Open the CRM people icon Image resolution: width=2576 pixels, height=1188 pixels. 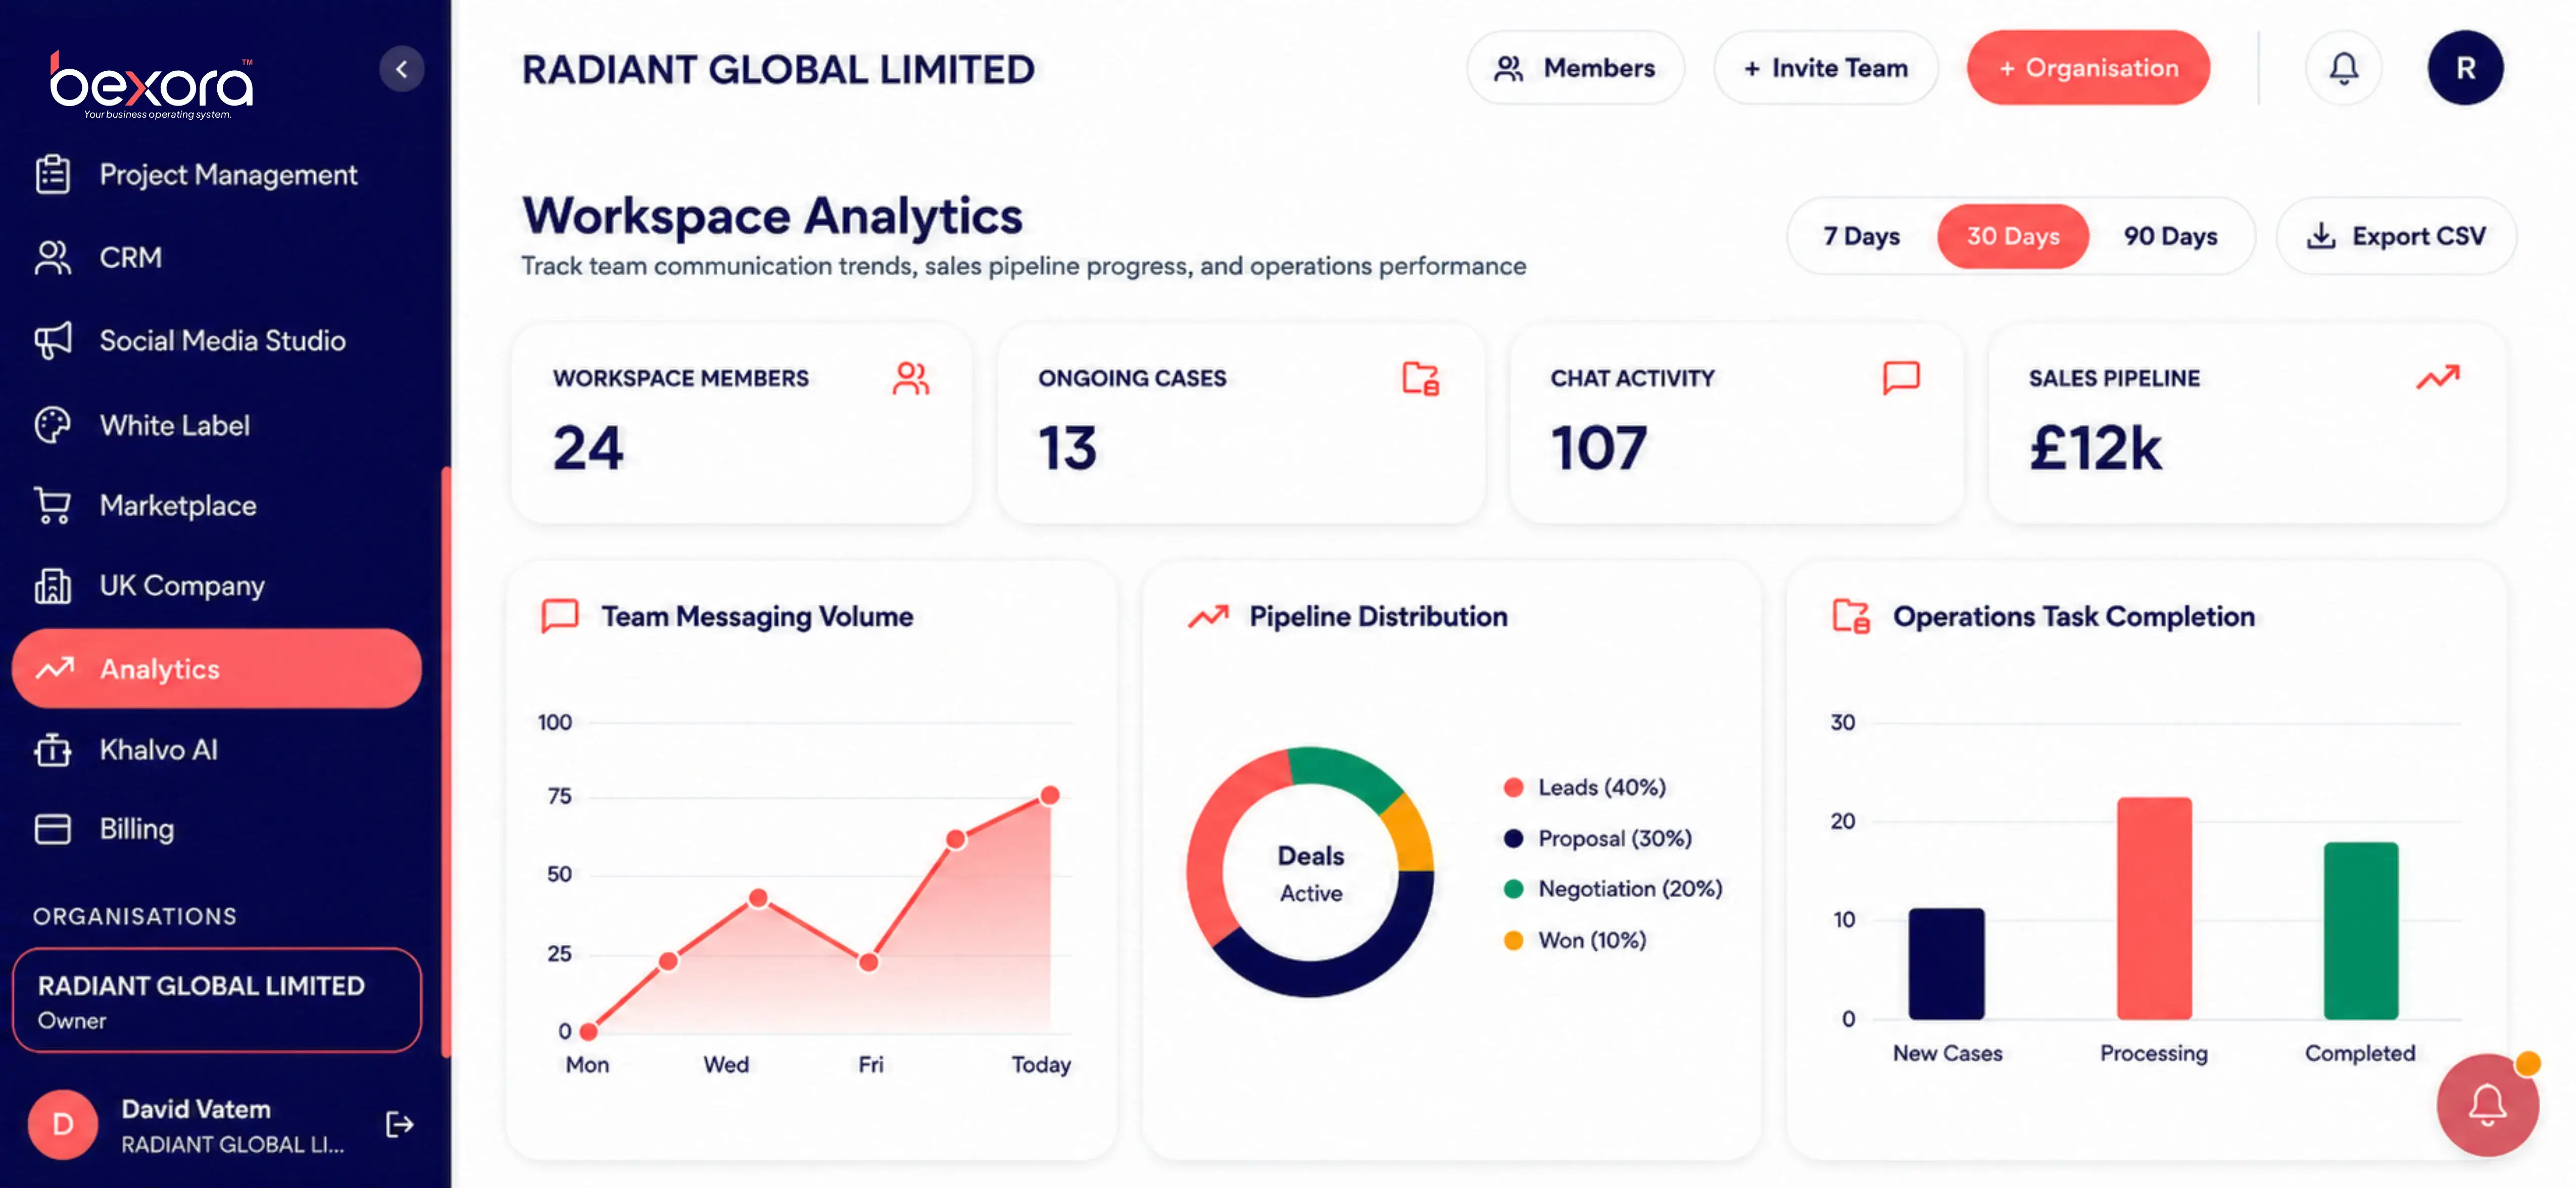point(53,257)
